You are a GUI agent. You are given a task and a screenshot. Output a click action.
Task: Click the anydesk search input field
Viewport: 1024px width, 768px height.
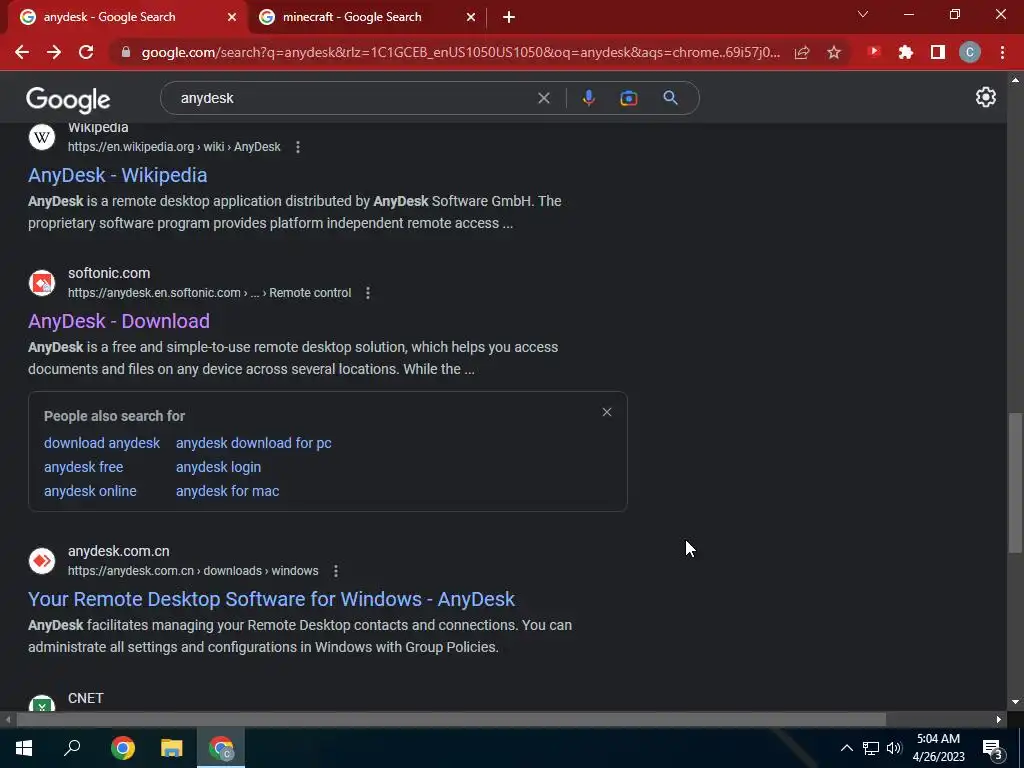point(353,98)
